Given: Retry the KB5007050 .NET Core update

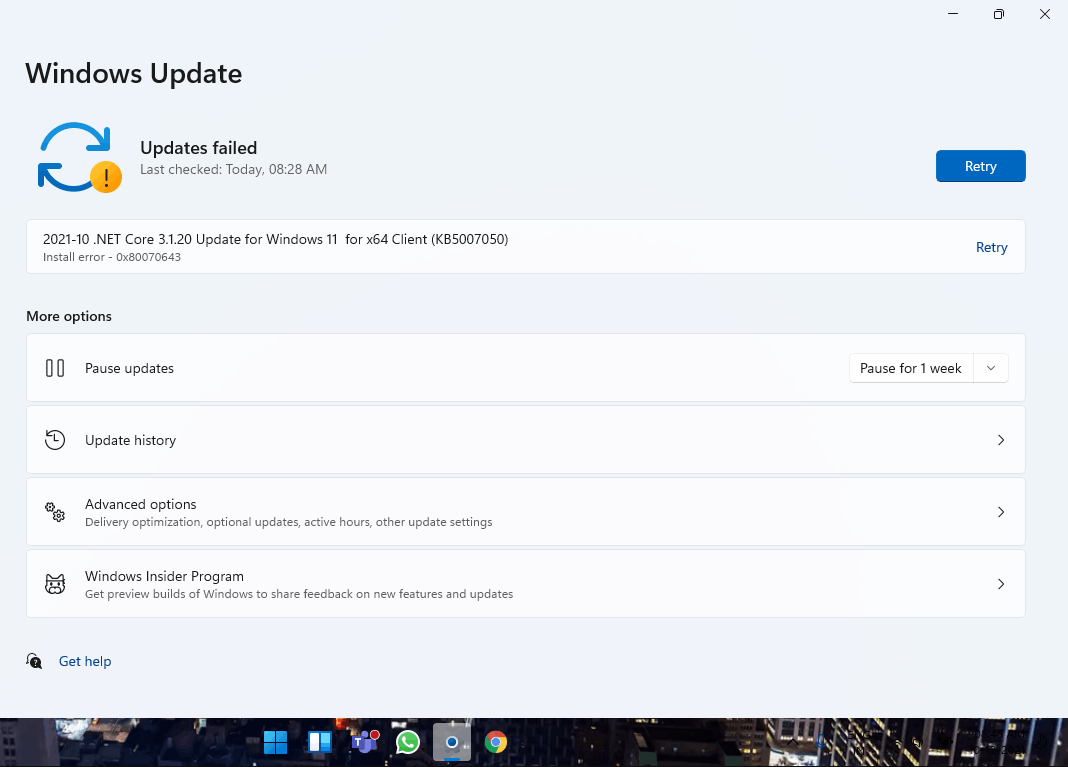Looking at the screenshot, I should 991,247.
